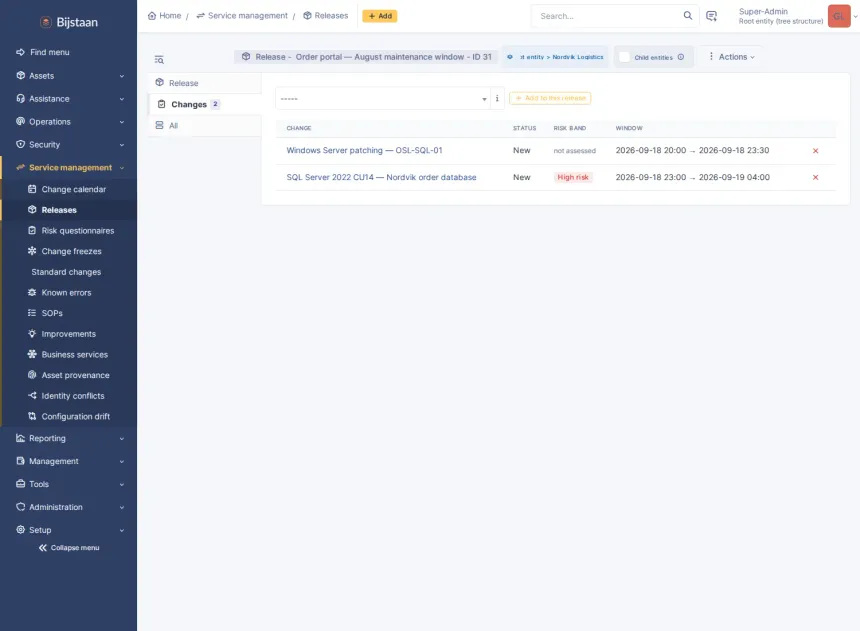The height and width of the screenshot is (631, 860).
Task: Open SQL Server 2022 CU14 change link
Action: pos(381,177)
